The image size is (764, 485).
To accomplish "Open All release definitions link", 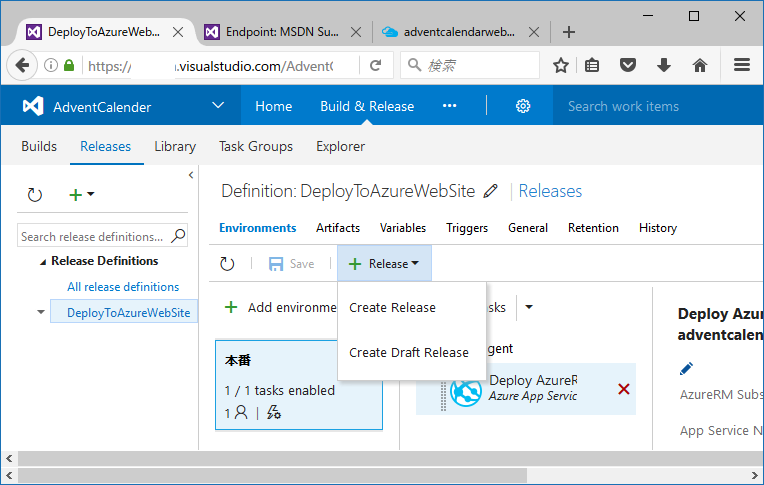I will (123, 287).
